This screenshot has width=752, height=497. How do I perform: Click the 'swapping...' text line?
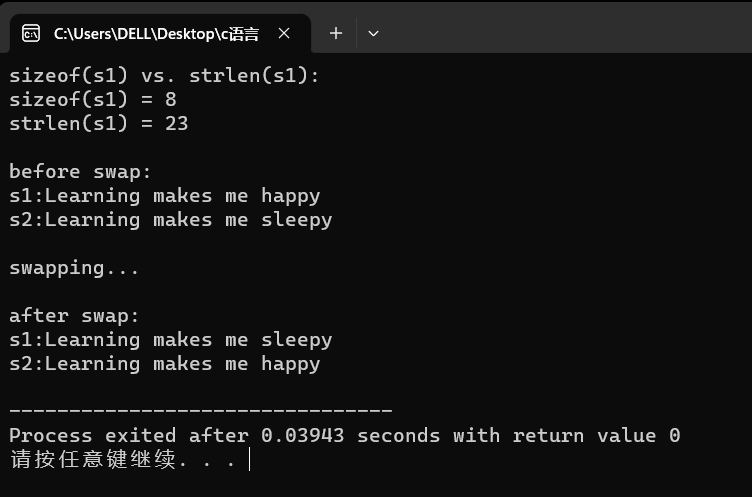[74, 268]
